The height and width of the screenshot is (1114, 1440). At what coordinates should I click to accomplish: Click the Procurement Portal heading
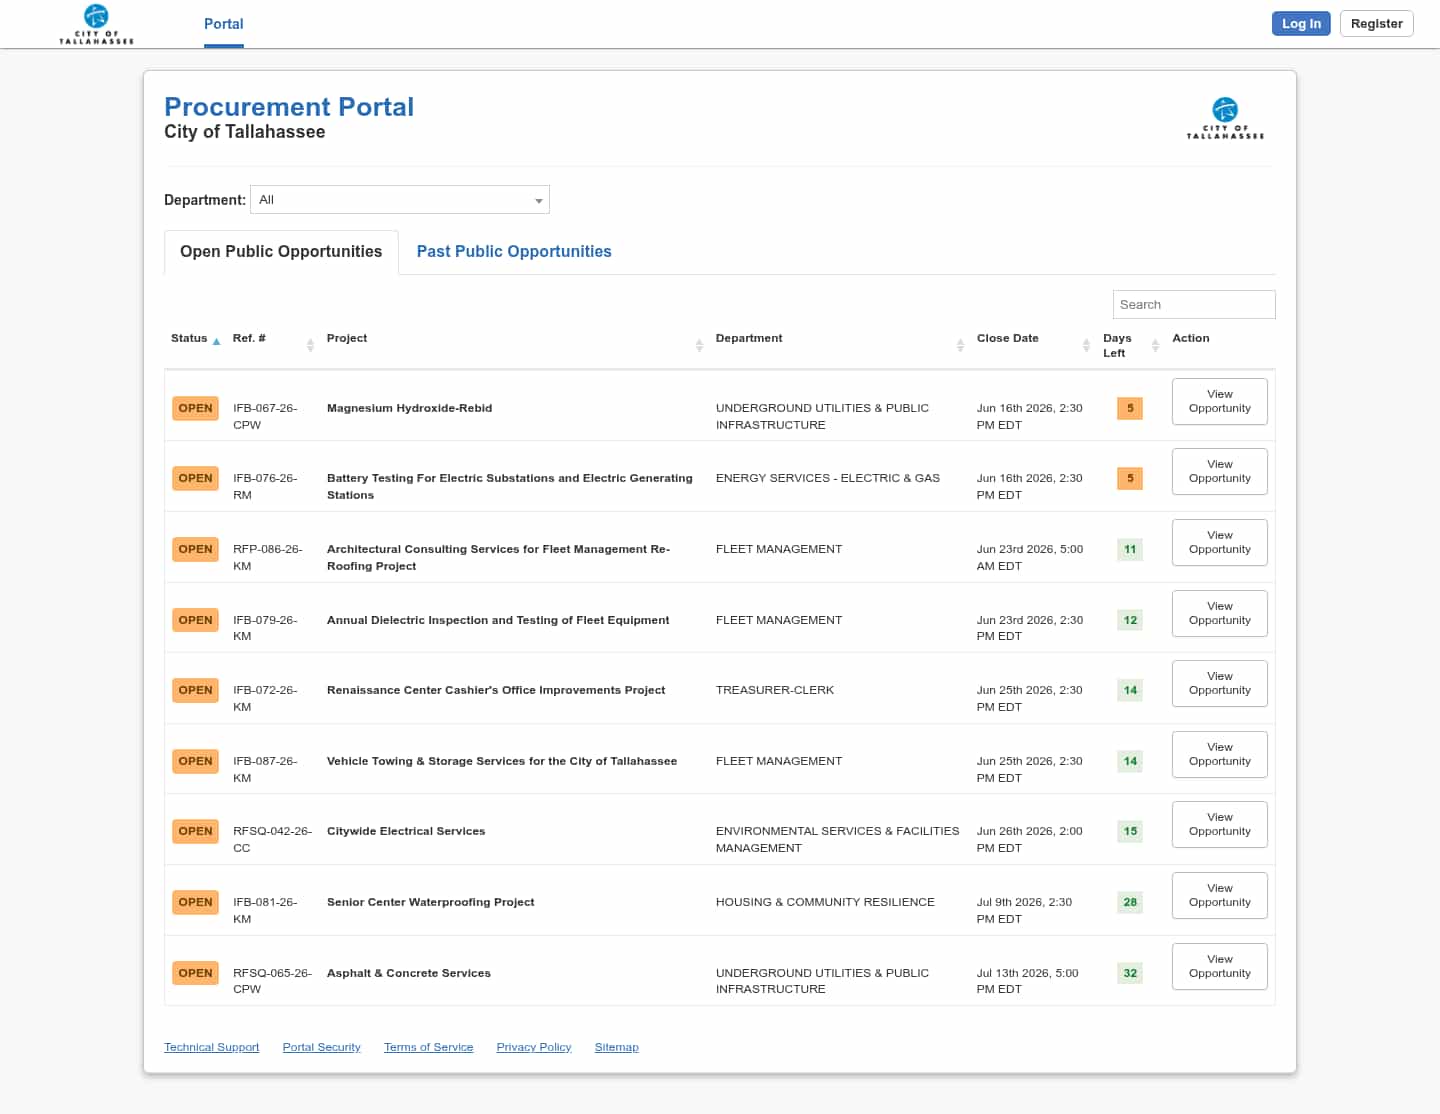[289, 107]
